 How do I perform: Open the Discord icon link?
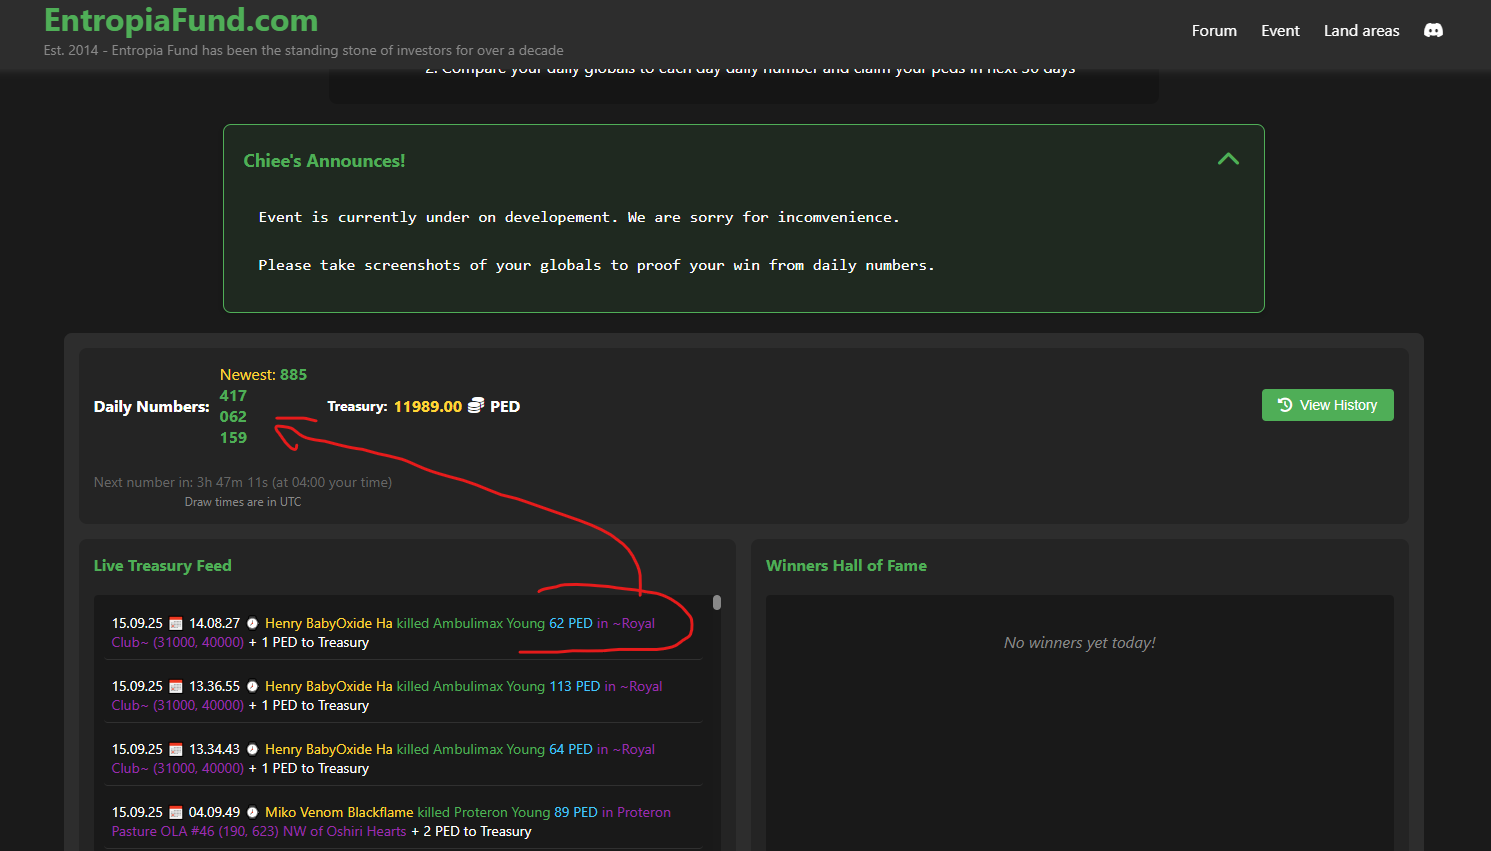point(1433,31)
